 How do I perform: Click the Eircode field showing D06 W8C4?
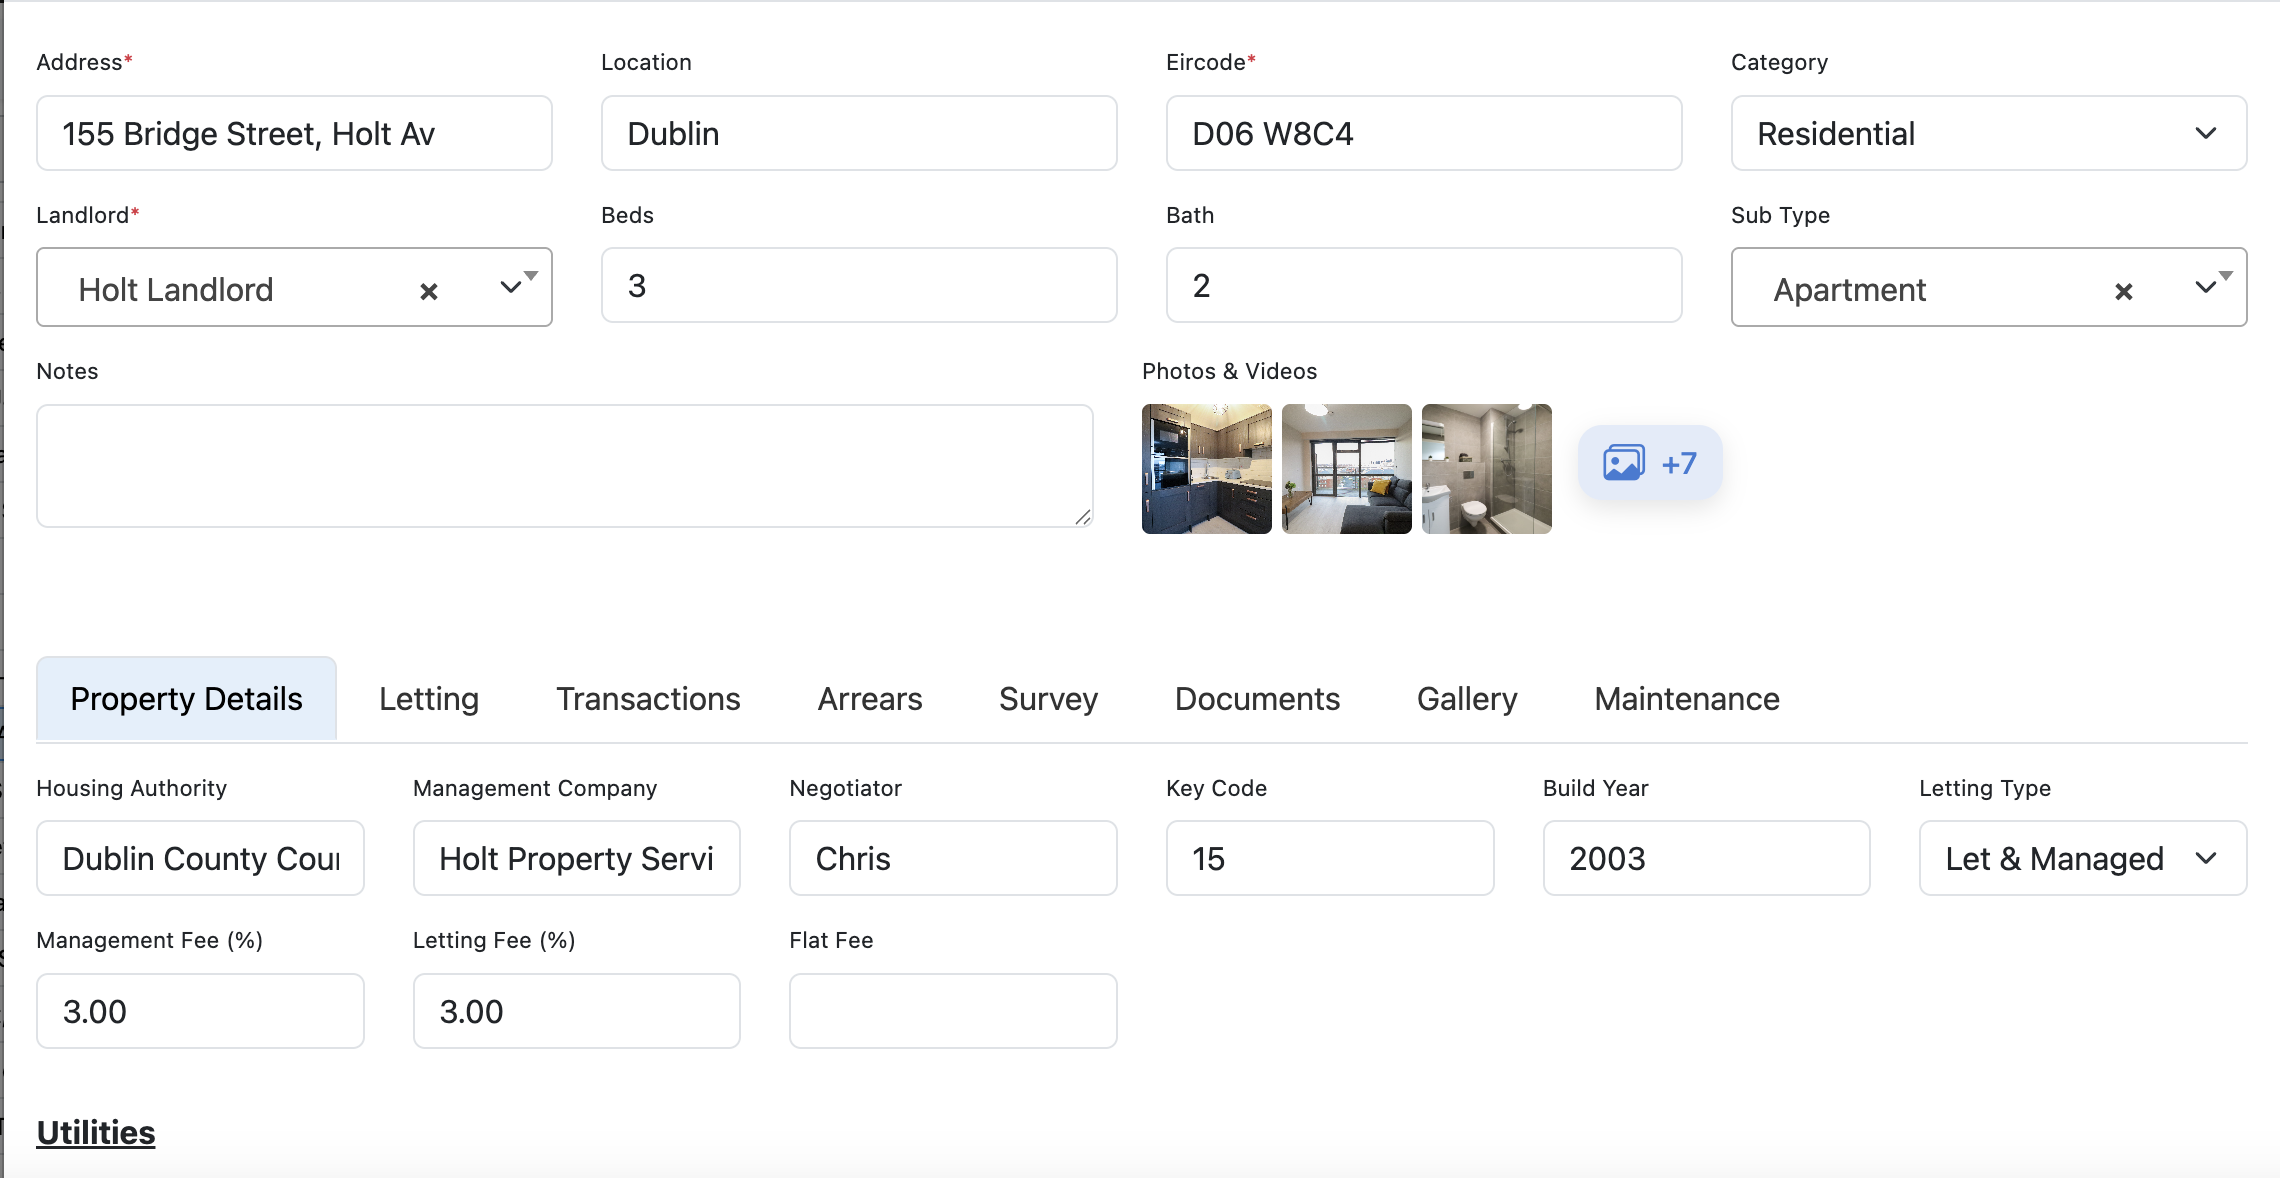[x=1423, y=133]
